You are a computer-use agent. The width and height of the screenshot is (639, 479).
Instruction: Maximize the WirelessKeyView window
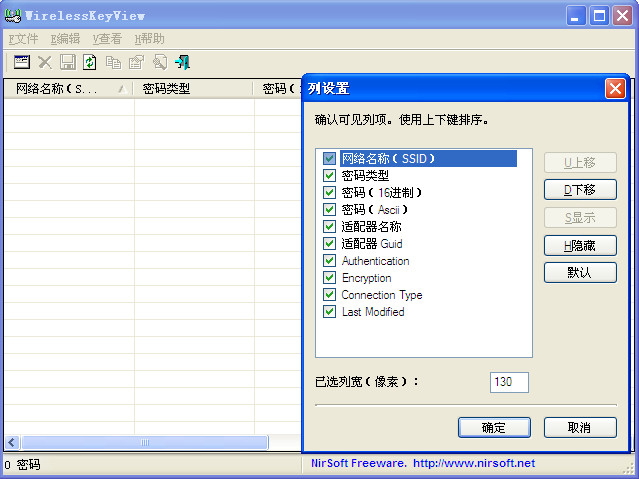tap(599, 16)
